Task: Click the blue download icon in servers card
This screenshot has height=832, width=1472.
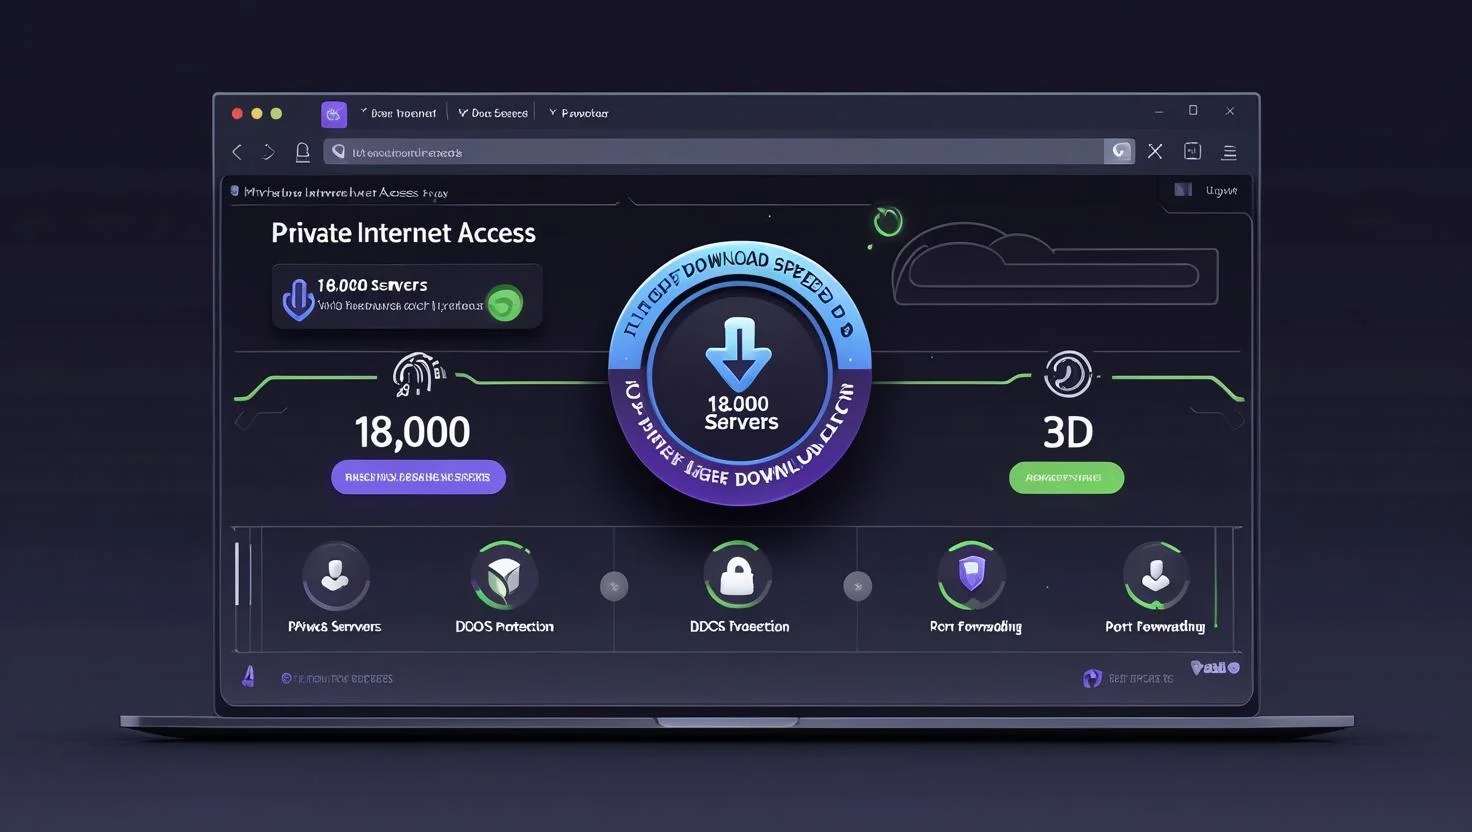Action: pos(297,299)
